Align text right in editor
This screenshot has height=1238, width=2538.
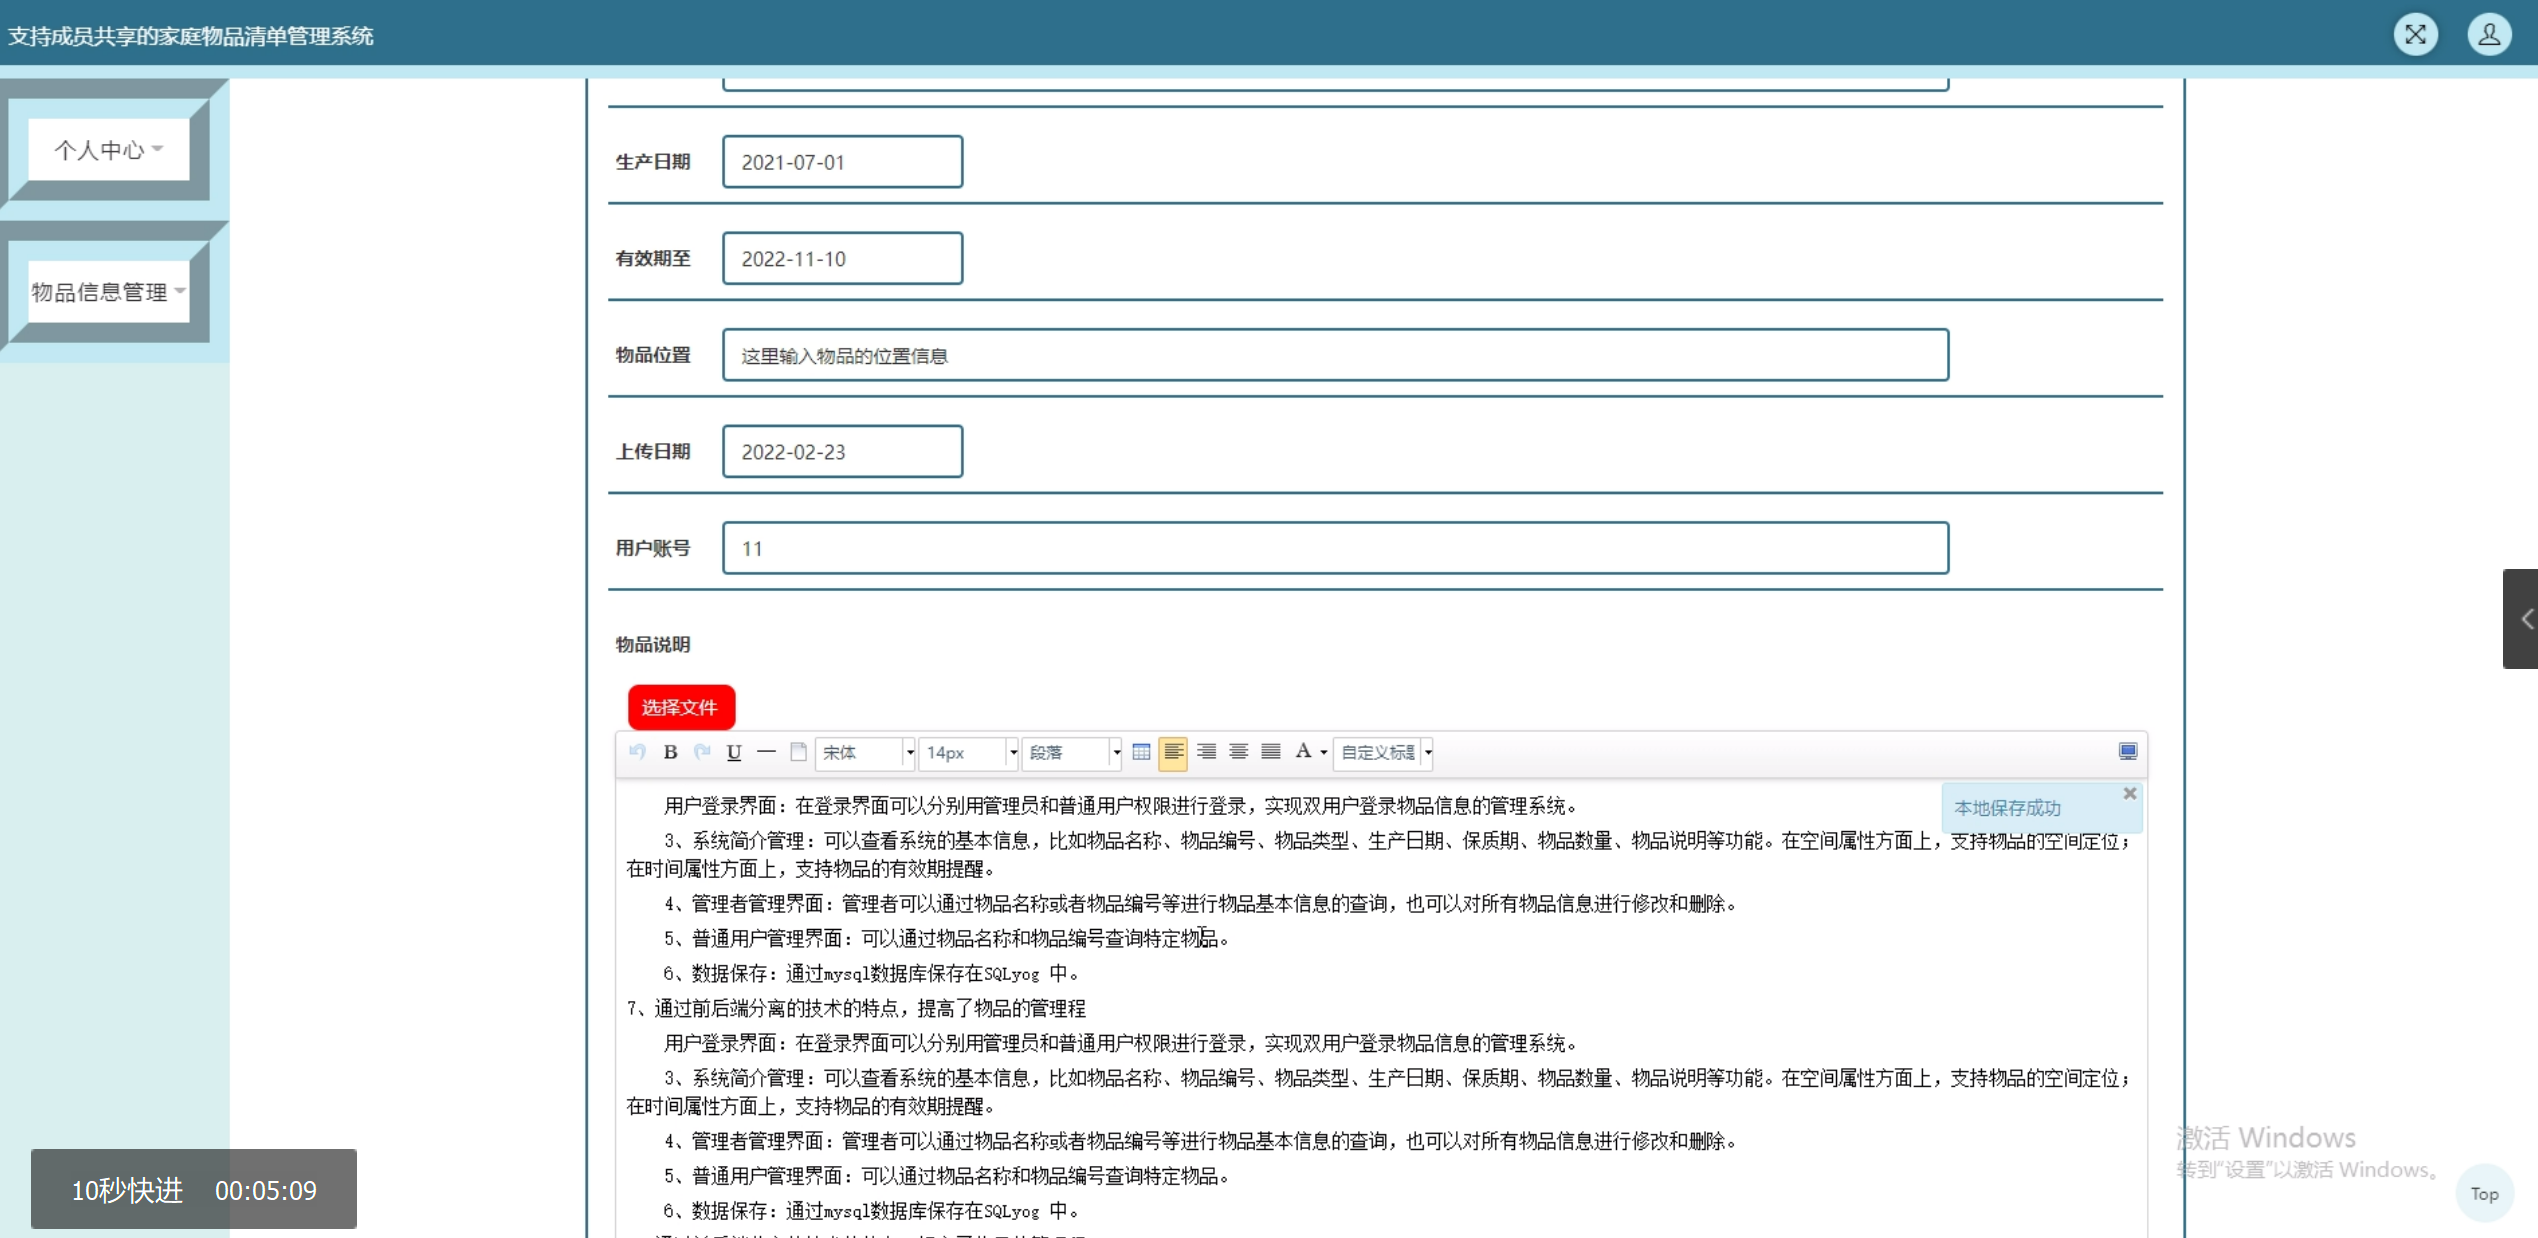coord(1207,752)
